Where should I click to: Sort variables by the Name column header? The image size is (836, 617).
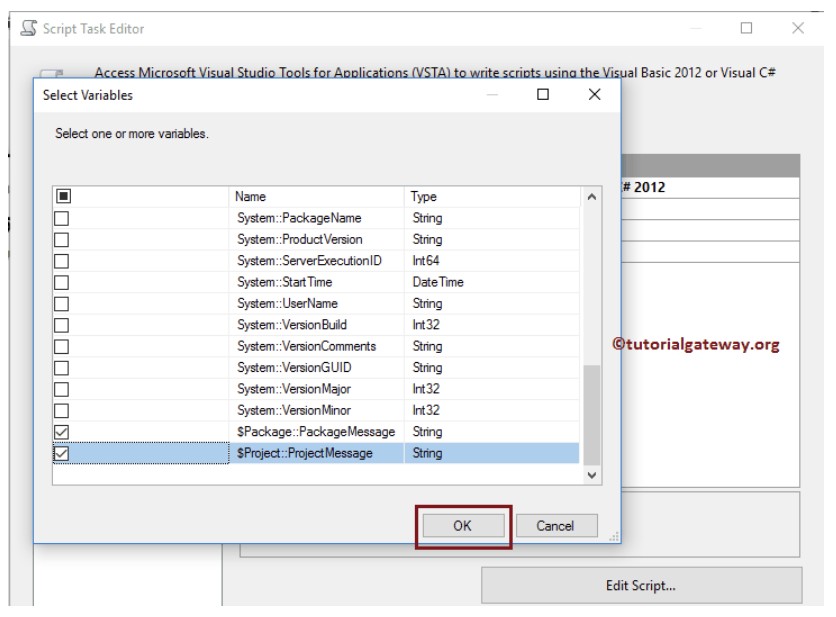[x=316, y=196]
